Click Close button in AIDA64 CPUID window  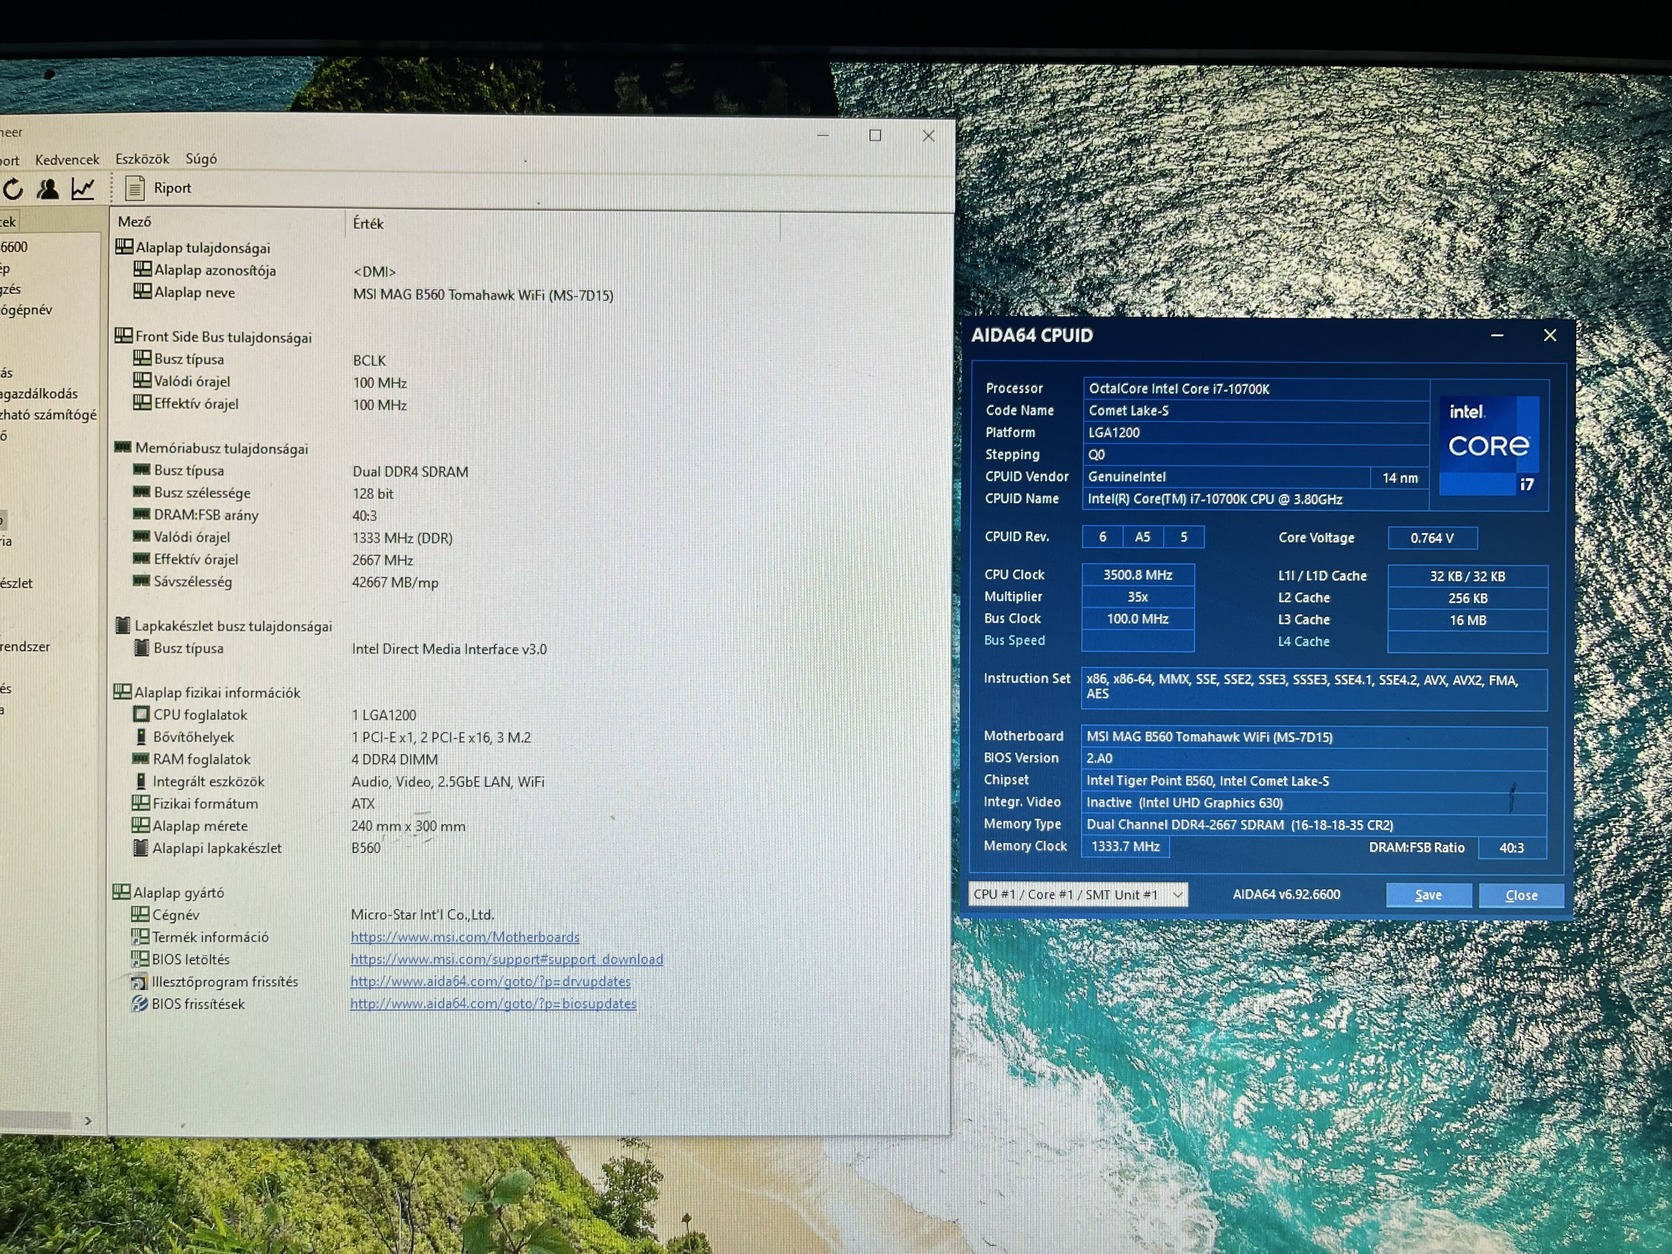(x=1521, y=895)
